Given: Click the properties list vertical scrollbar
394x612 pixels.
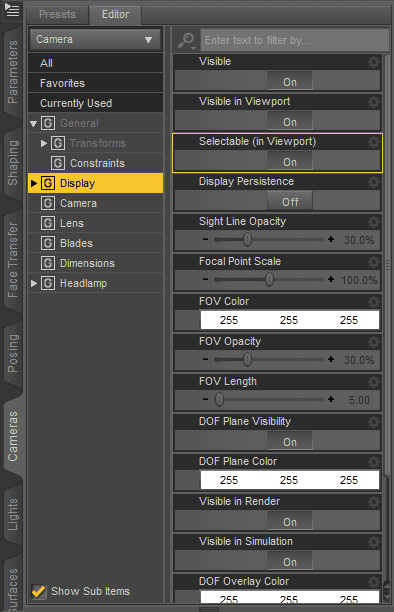Looking at the screenshot, I should point(387,265).
